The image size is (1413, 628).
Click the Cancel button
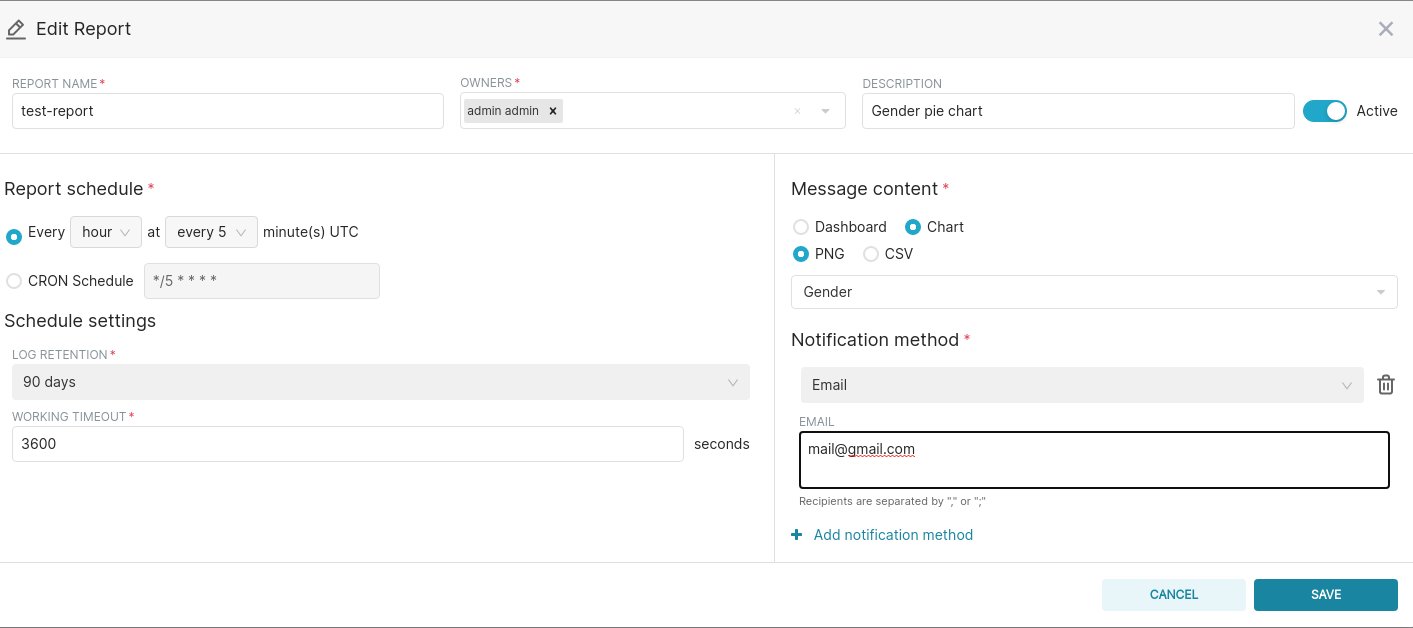point(1174,594)
